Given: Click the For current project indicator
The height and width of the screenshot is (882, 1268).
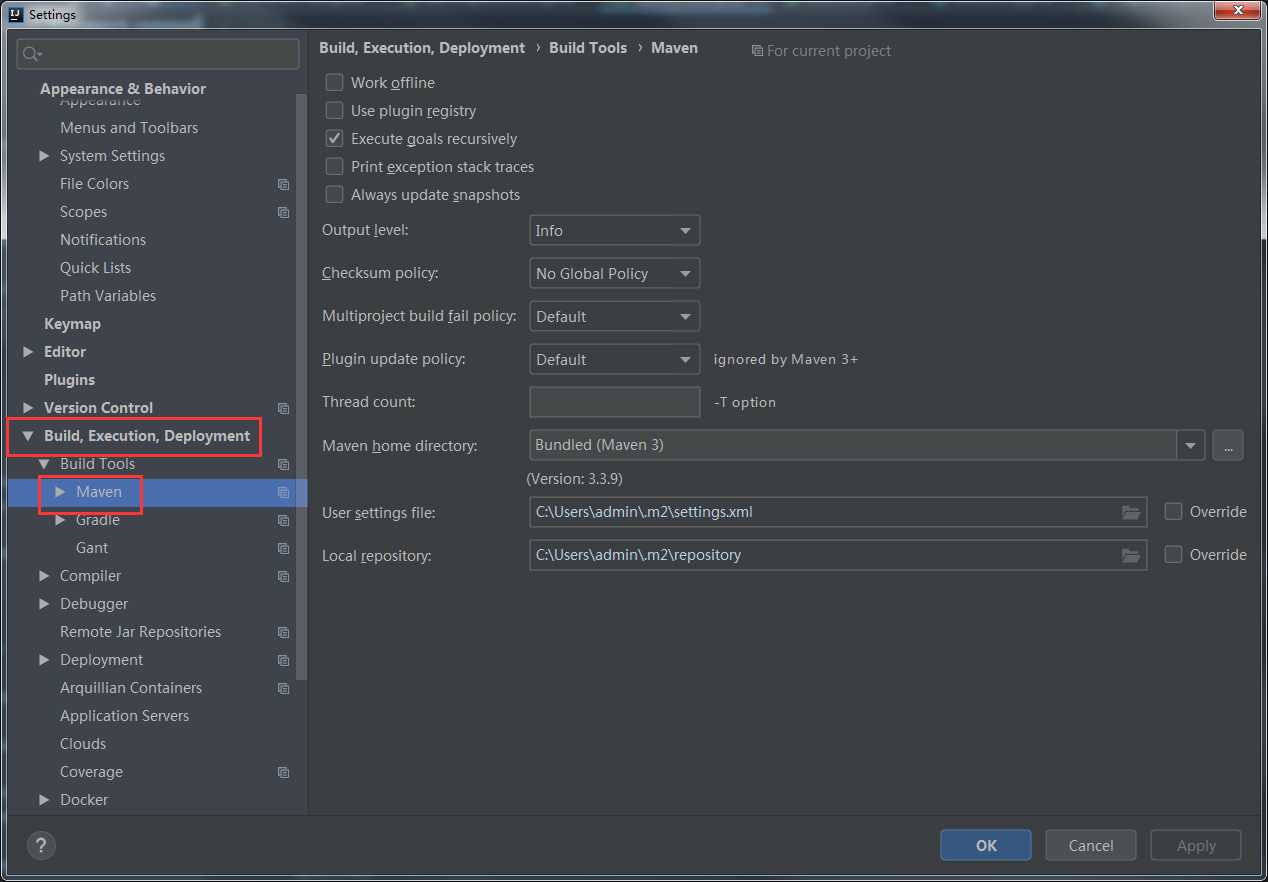Looking at the screenshot, I should pyautogui.click(x=821, y=50).
